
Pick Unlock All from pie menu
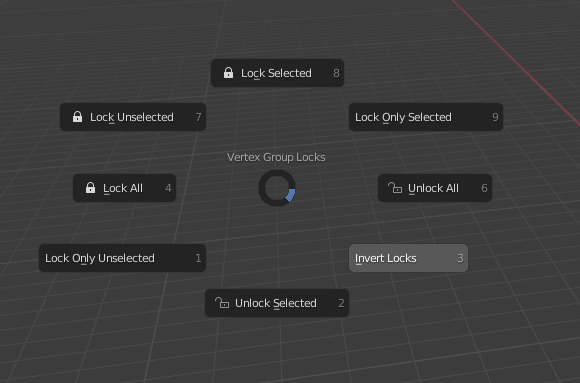click(435, 188)
